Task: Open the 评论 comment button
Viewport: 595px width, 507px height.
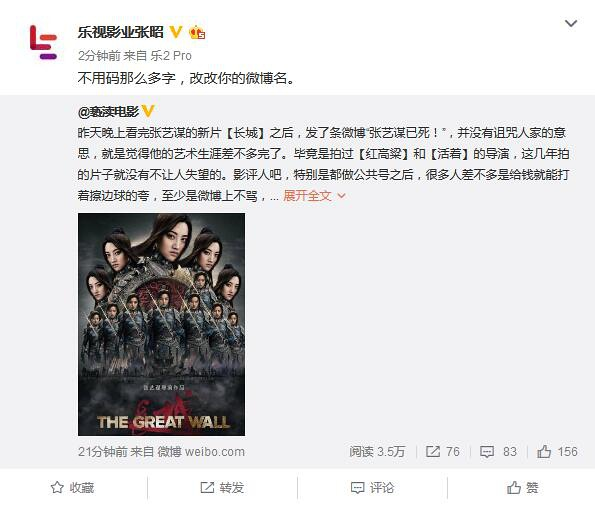Action: [x=372, y=488]
